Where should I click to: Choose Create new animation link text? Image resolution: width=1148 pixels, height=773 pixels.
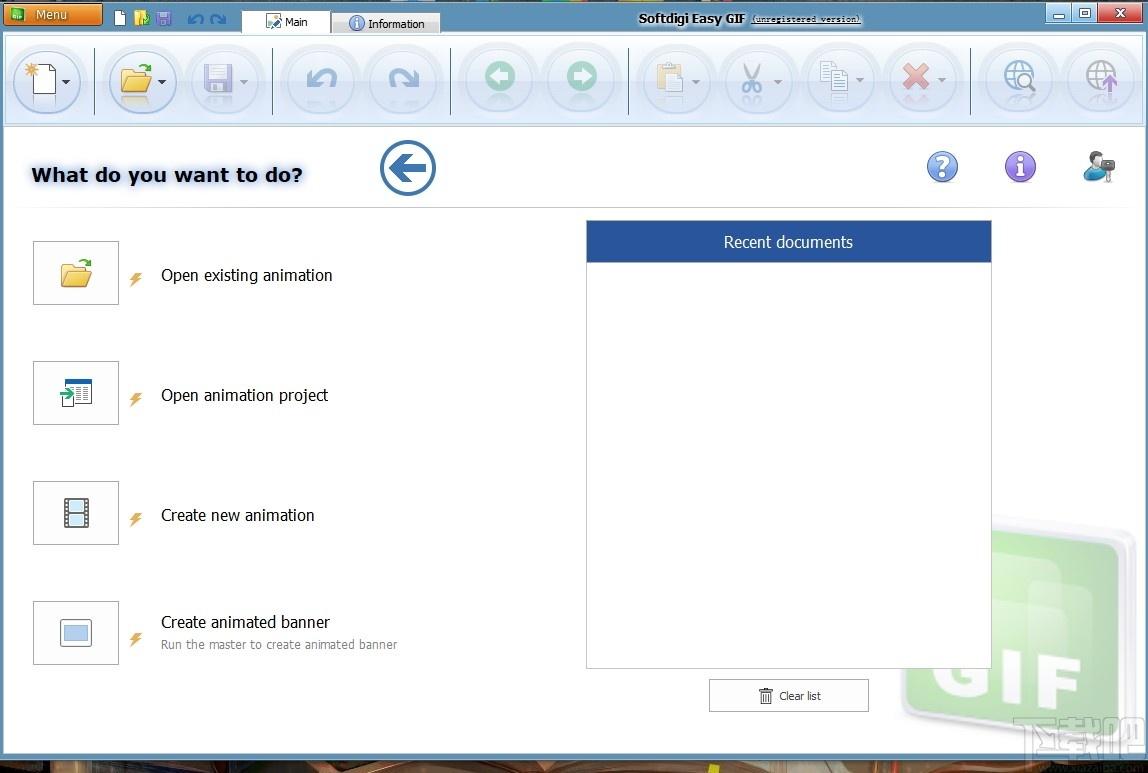coord(238,515)
